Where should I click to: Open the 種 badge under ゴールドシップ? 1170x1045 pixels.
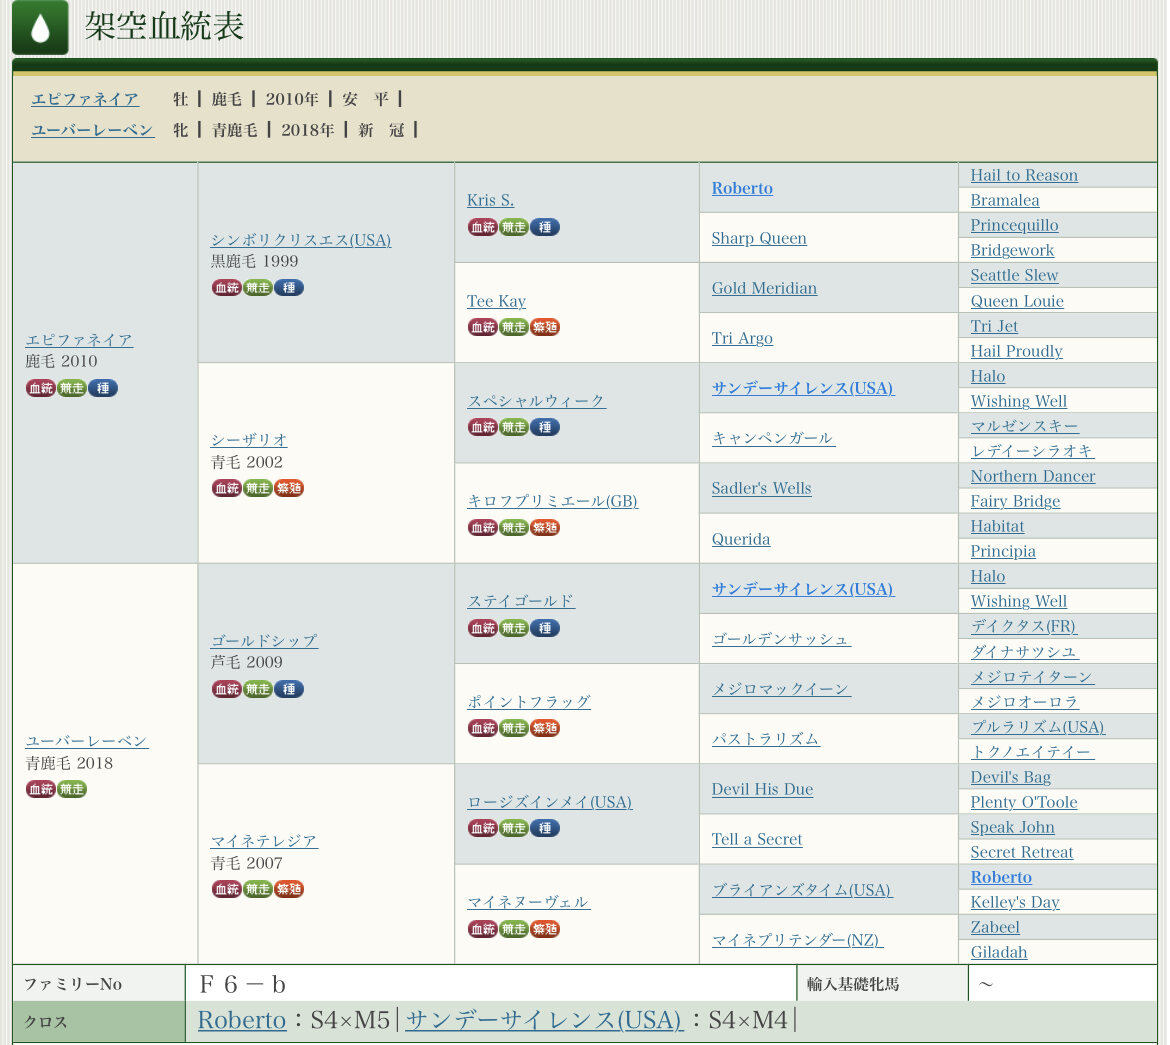tap(289, 689)
